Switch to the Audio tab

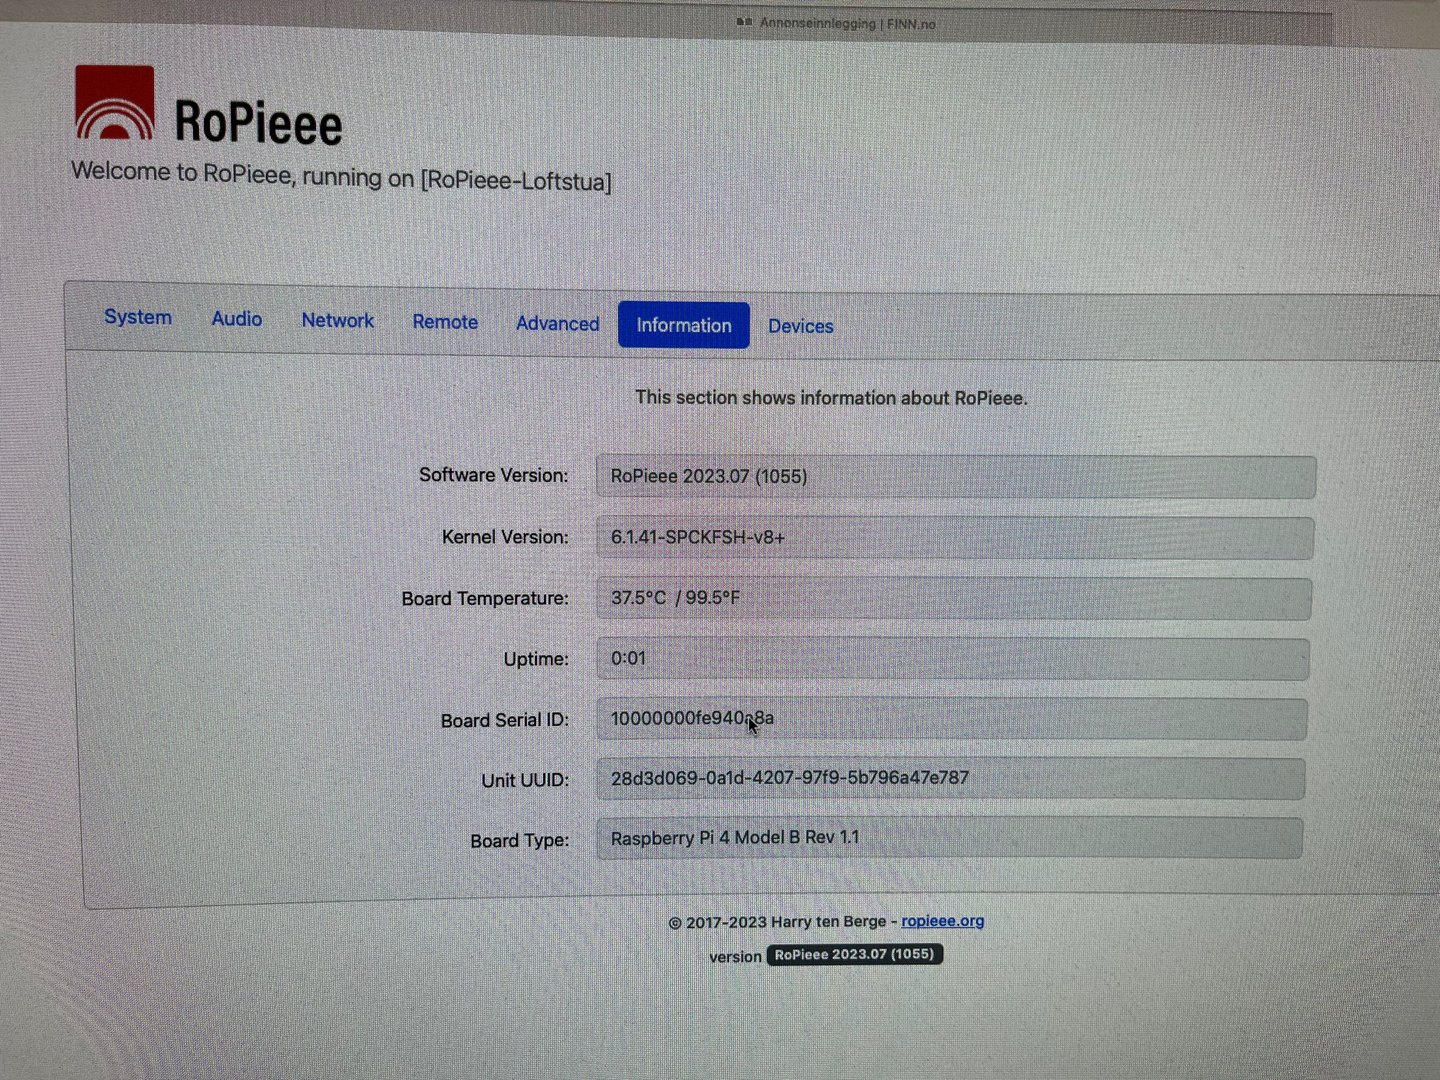point(237,319)
